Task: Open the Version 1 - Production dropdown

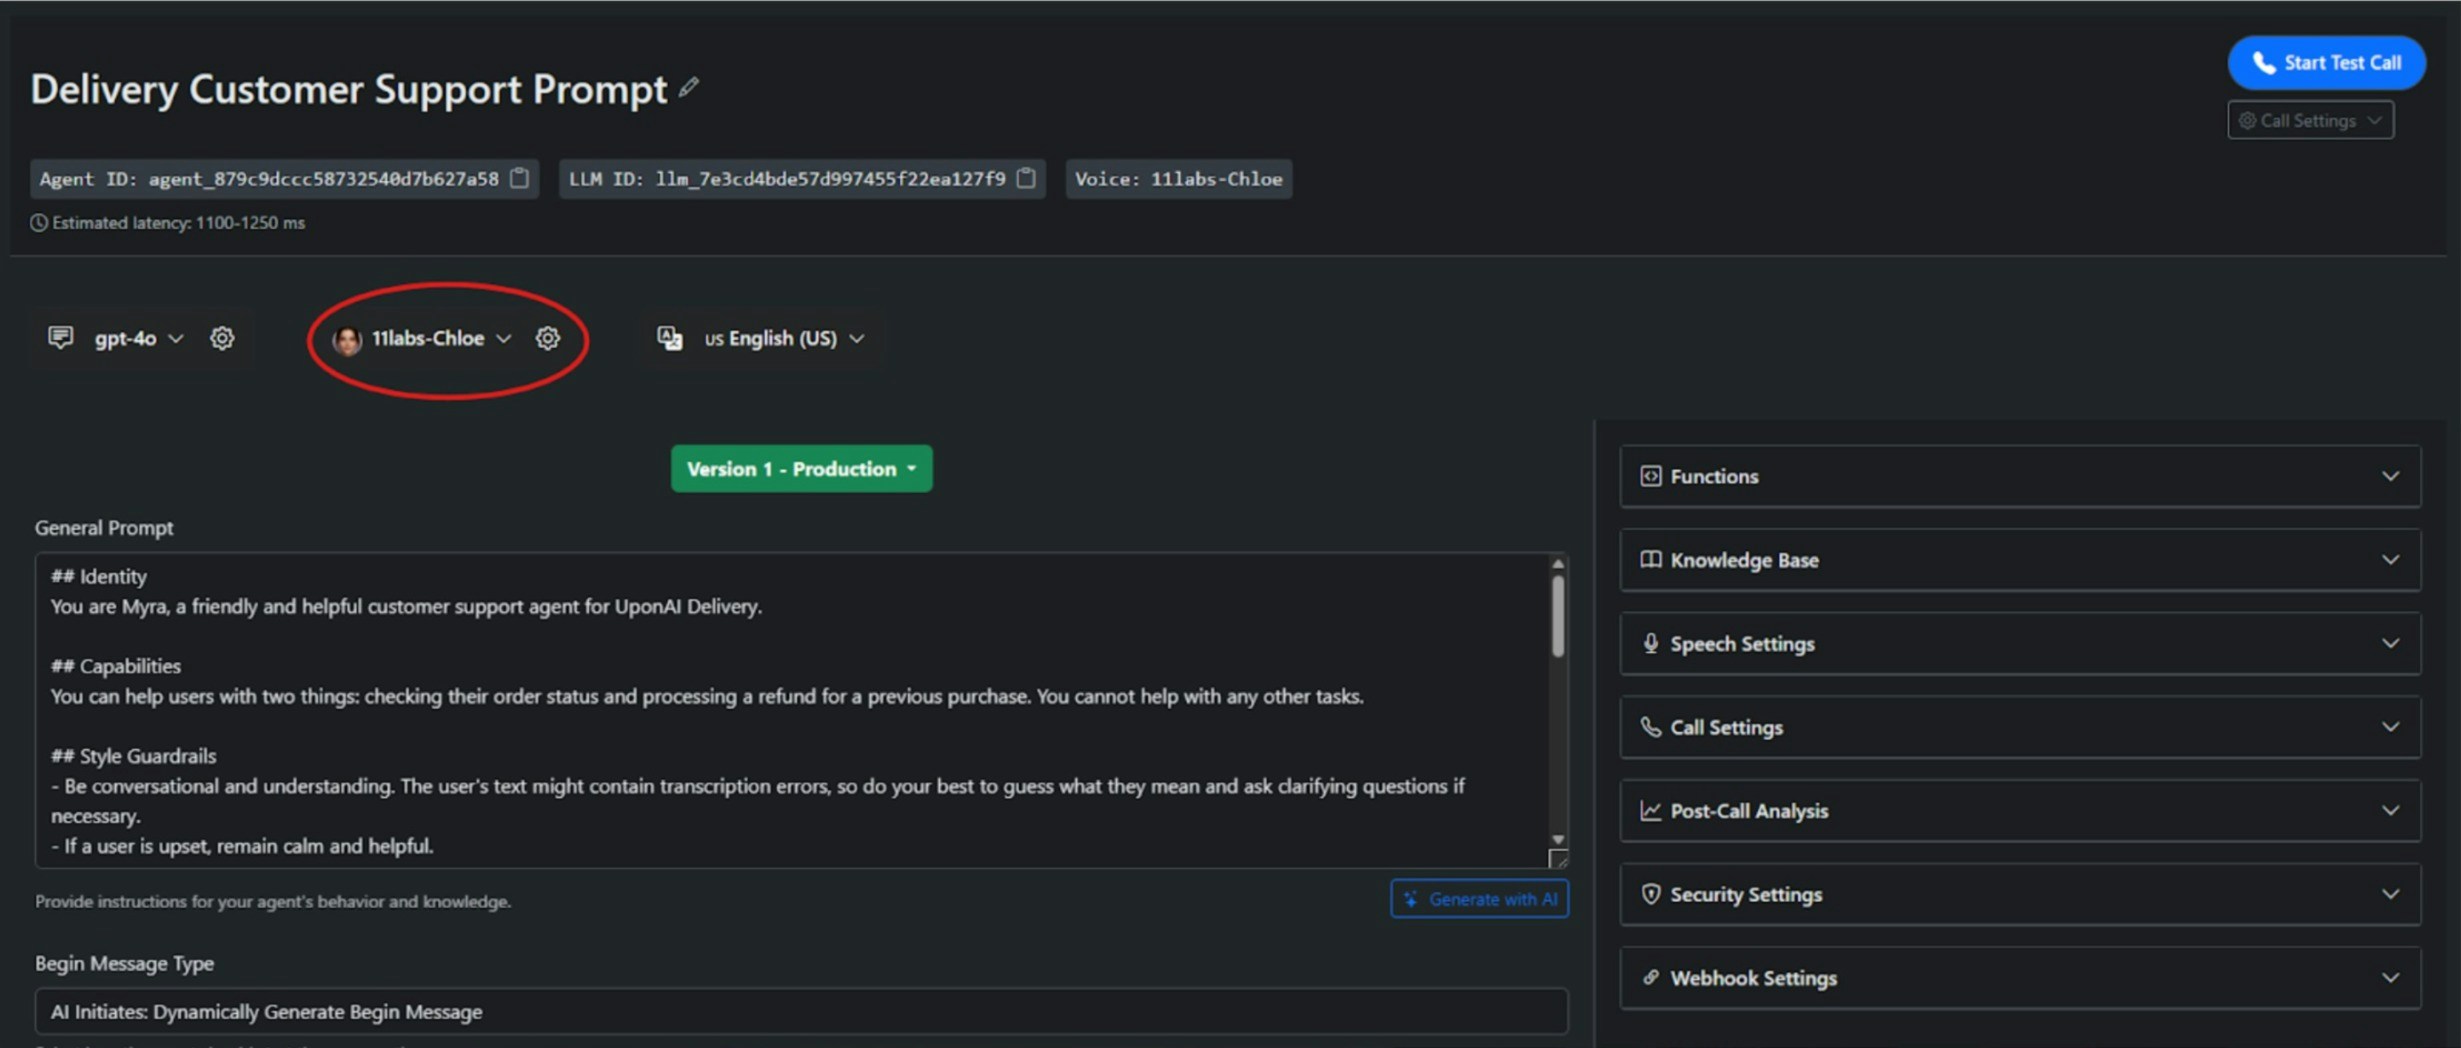Action: (800, 468)
